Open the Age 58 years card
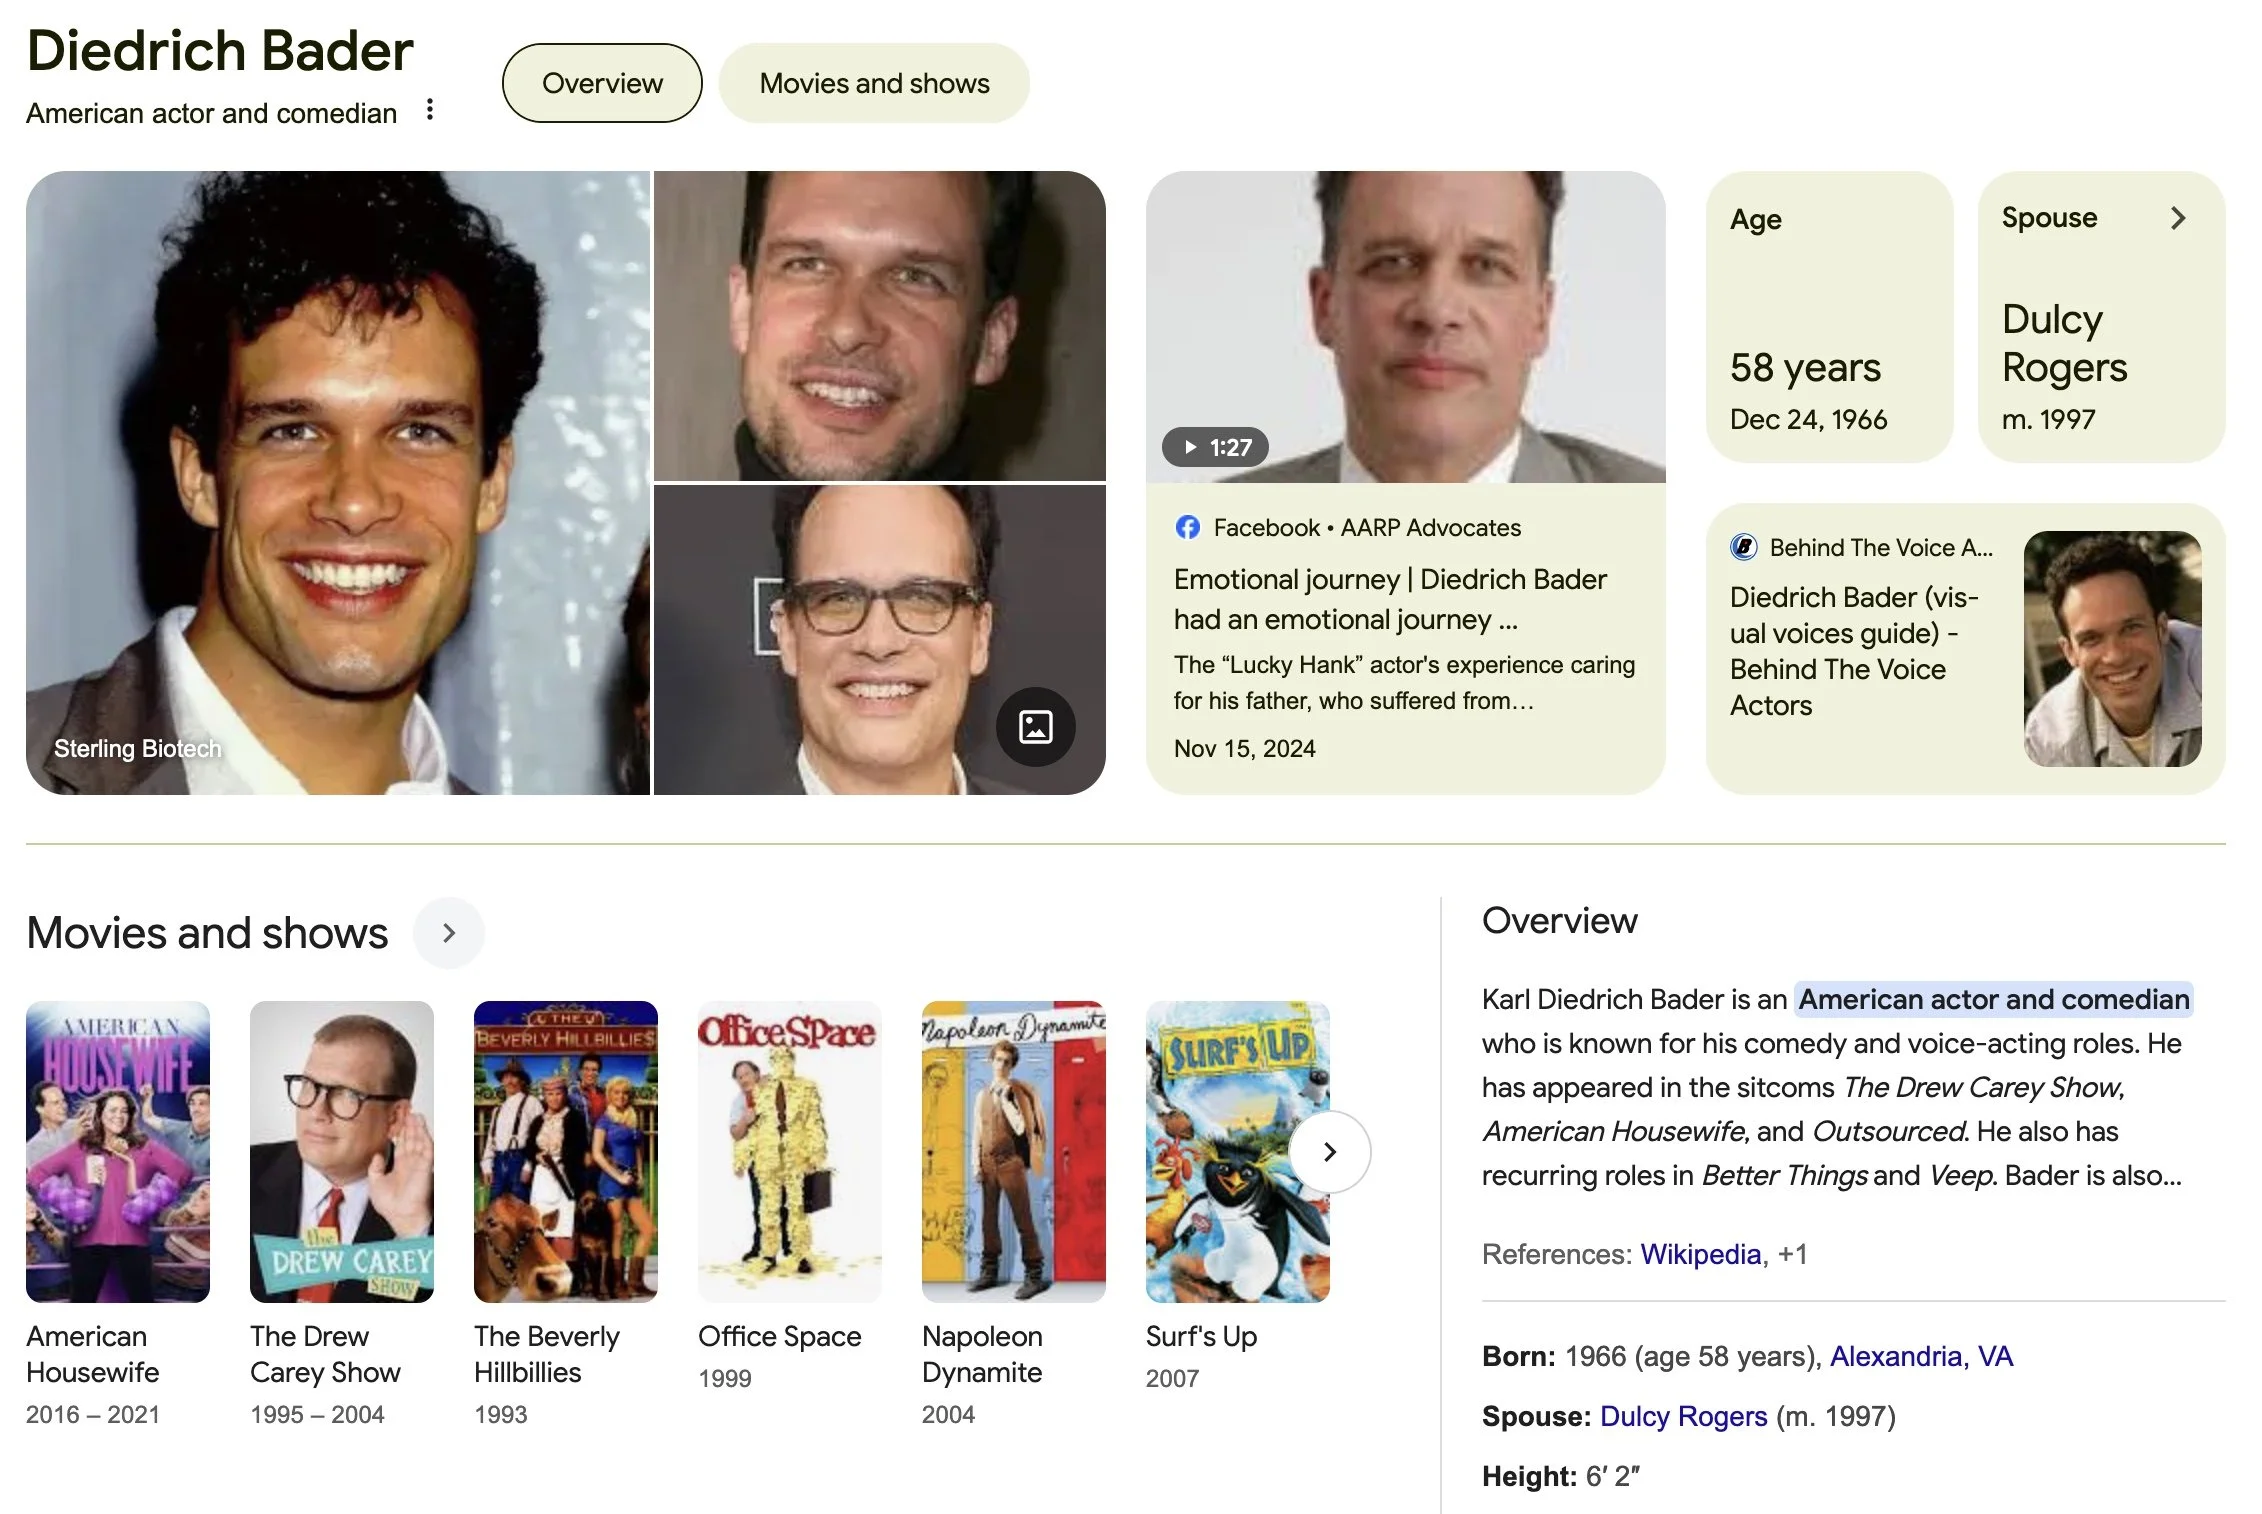Screen dimensions: 2262x1514 [1829, 317]
